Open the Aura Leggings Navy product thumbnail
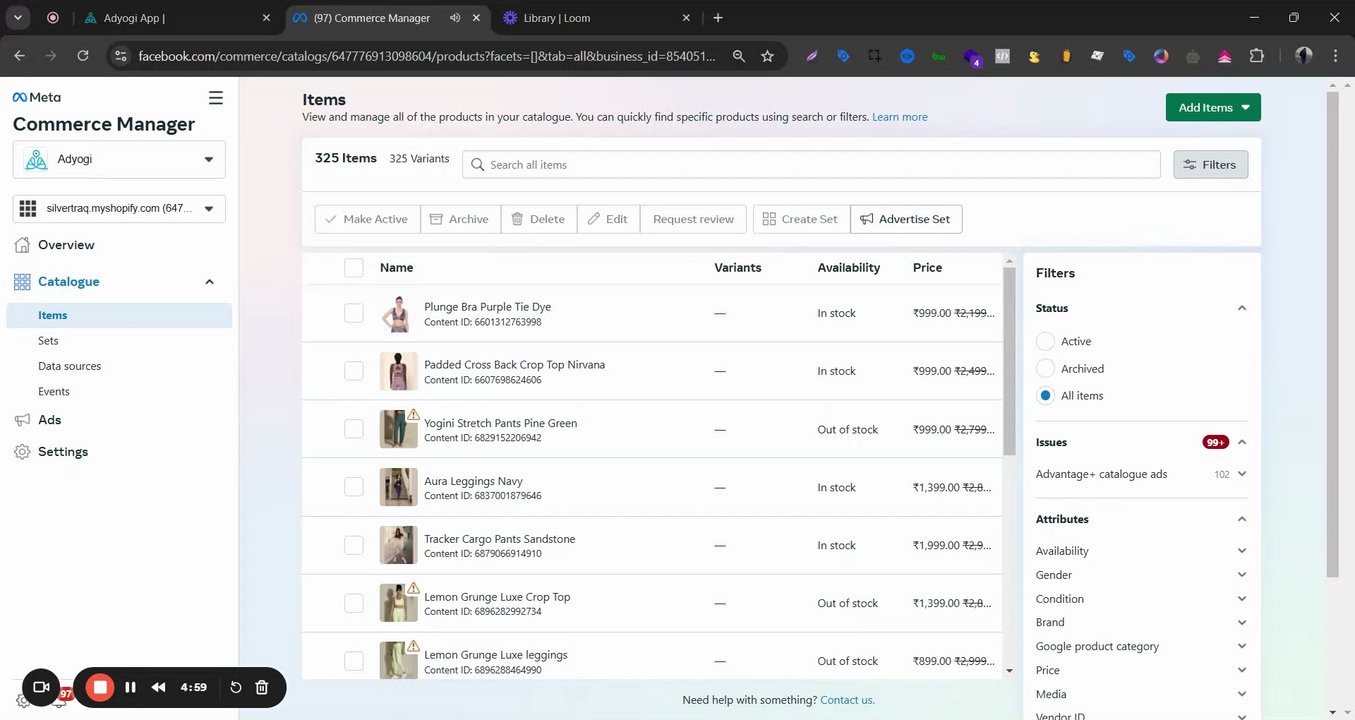1355x720 pixels. (x=399, y=487)
